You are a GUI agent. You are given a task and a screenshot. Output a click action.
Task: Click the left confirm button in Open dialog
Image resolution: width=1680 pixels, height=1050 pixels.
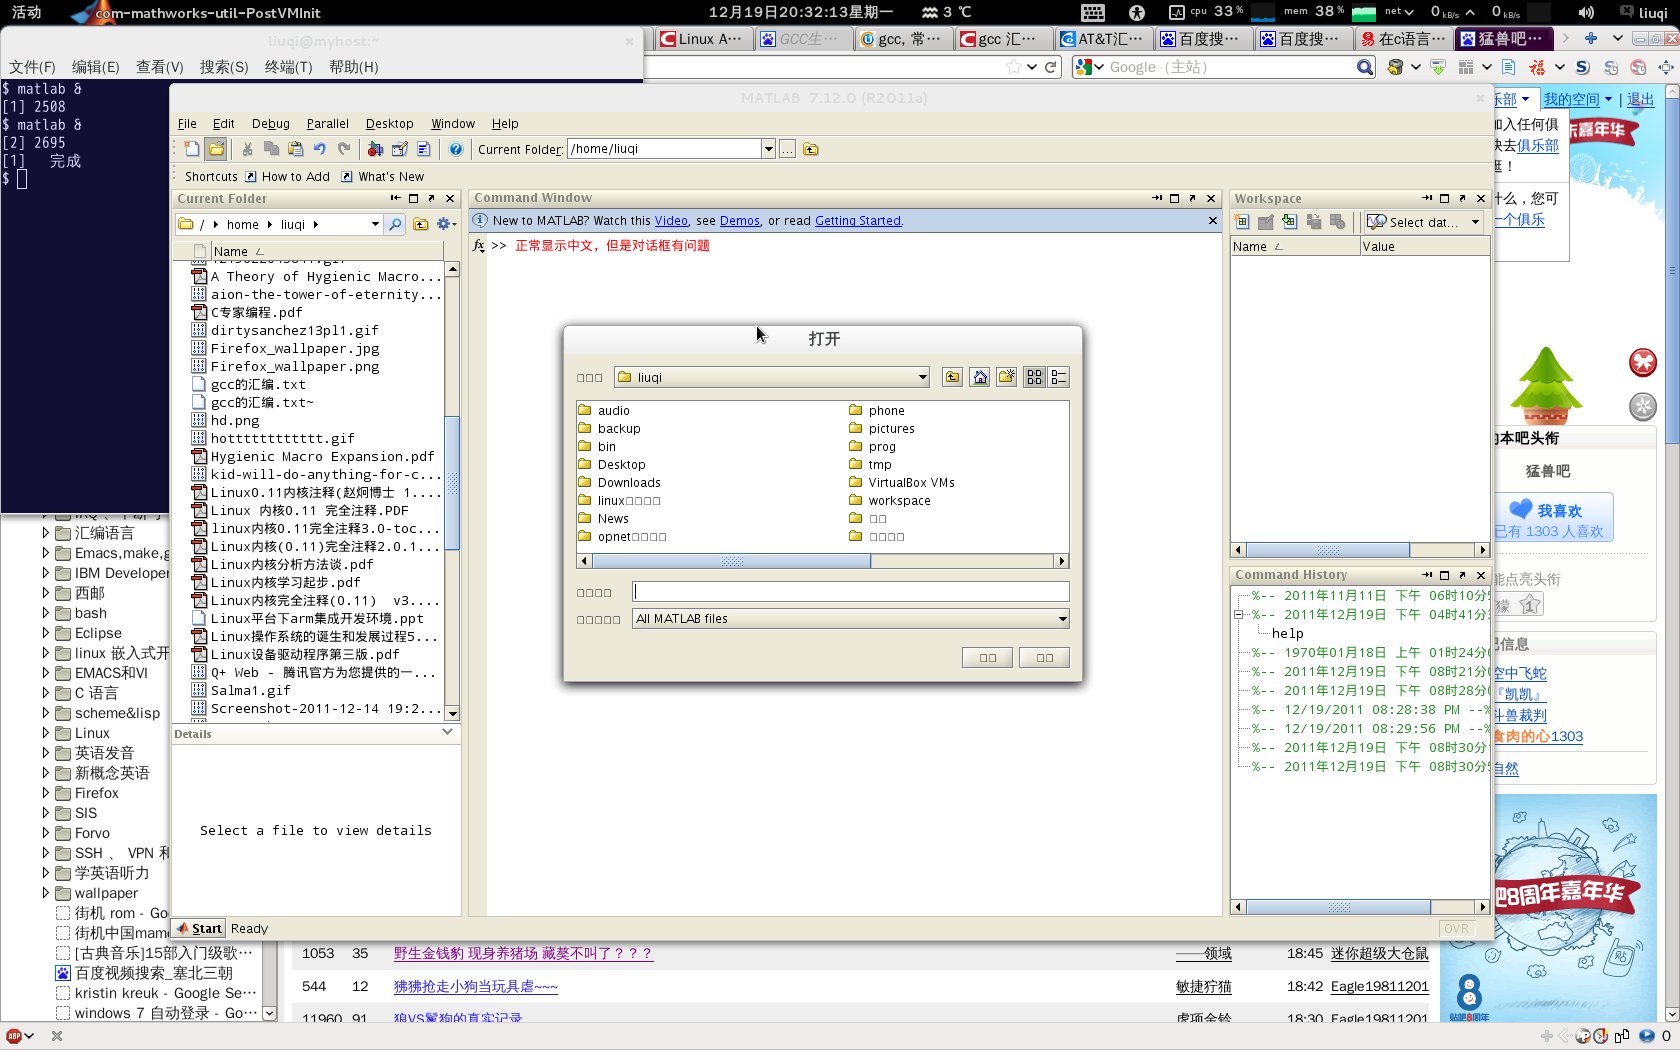988,657
